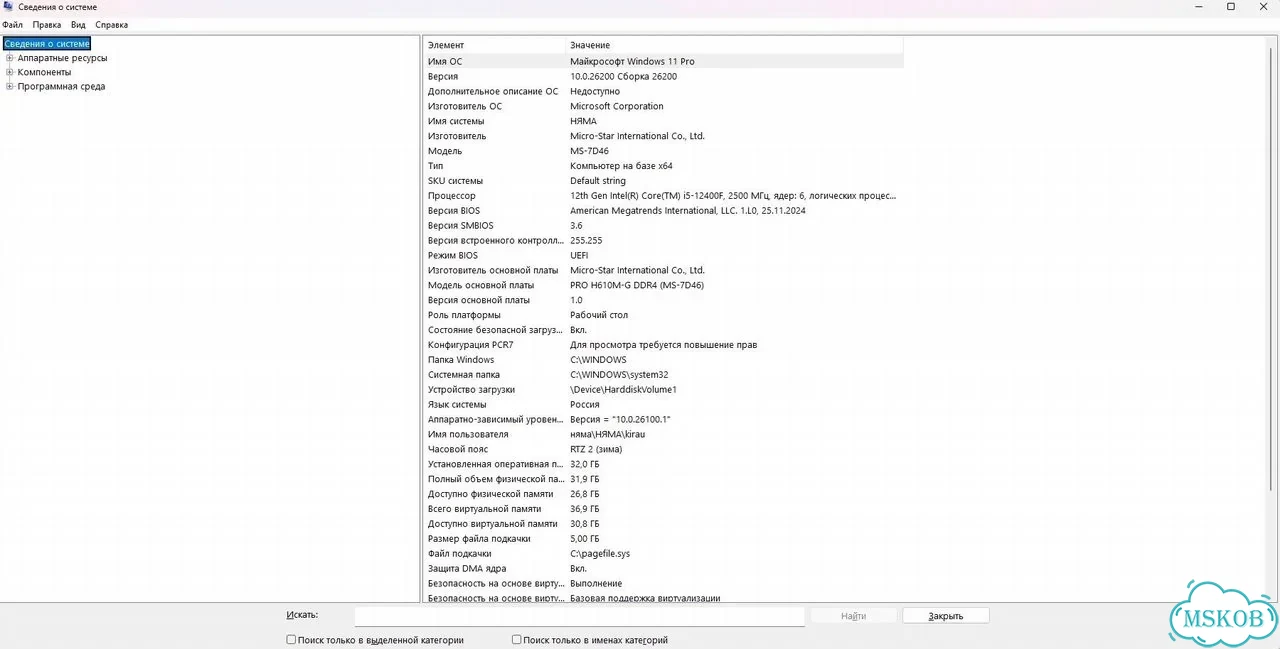Viewport: 1280px width, 649px height.
Task: Click the Найти button
Action: click(854, 616)
